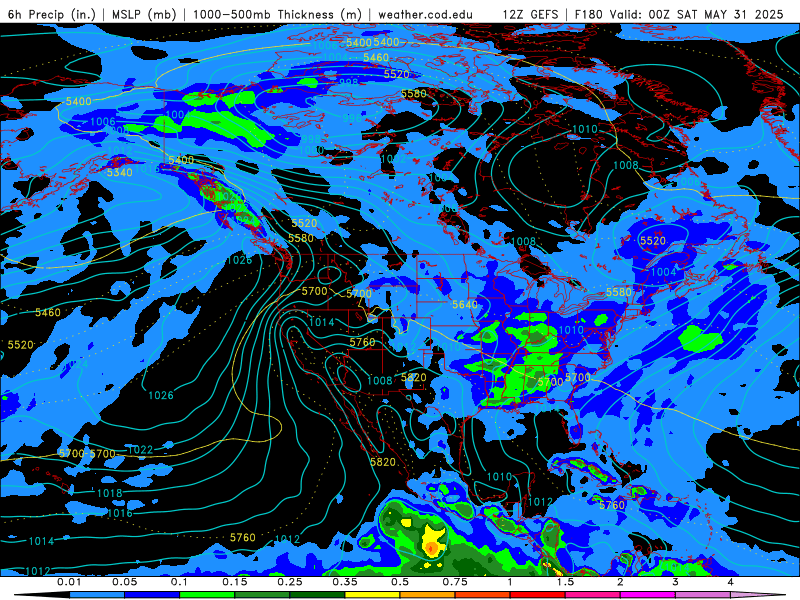800x600 pixels.
Task: Click the 1.5 legend value
Action: coord(565,582)
